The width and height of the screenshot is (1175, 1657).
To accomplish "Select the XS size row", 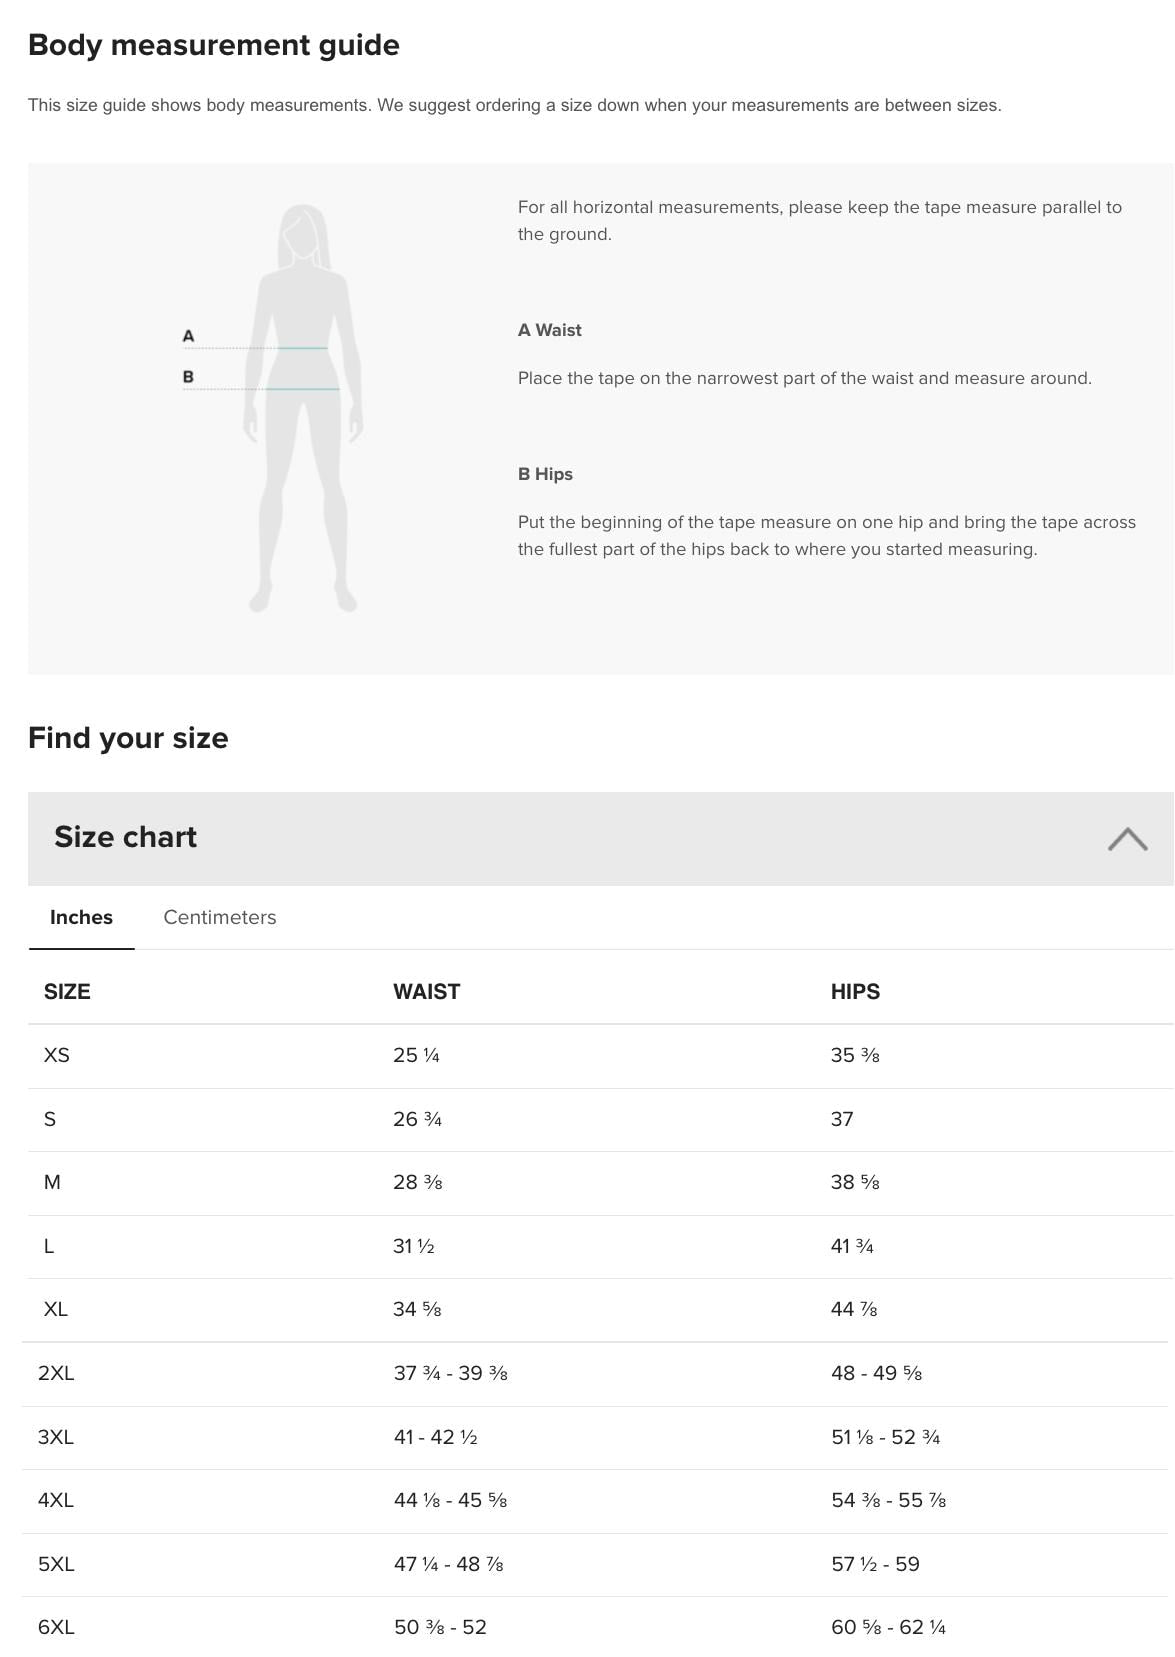I will (55, 1054).
